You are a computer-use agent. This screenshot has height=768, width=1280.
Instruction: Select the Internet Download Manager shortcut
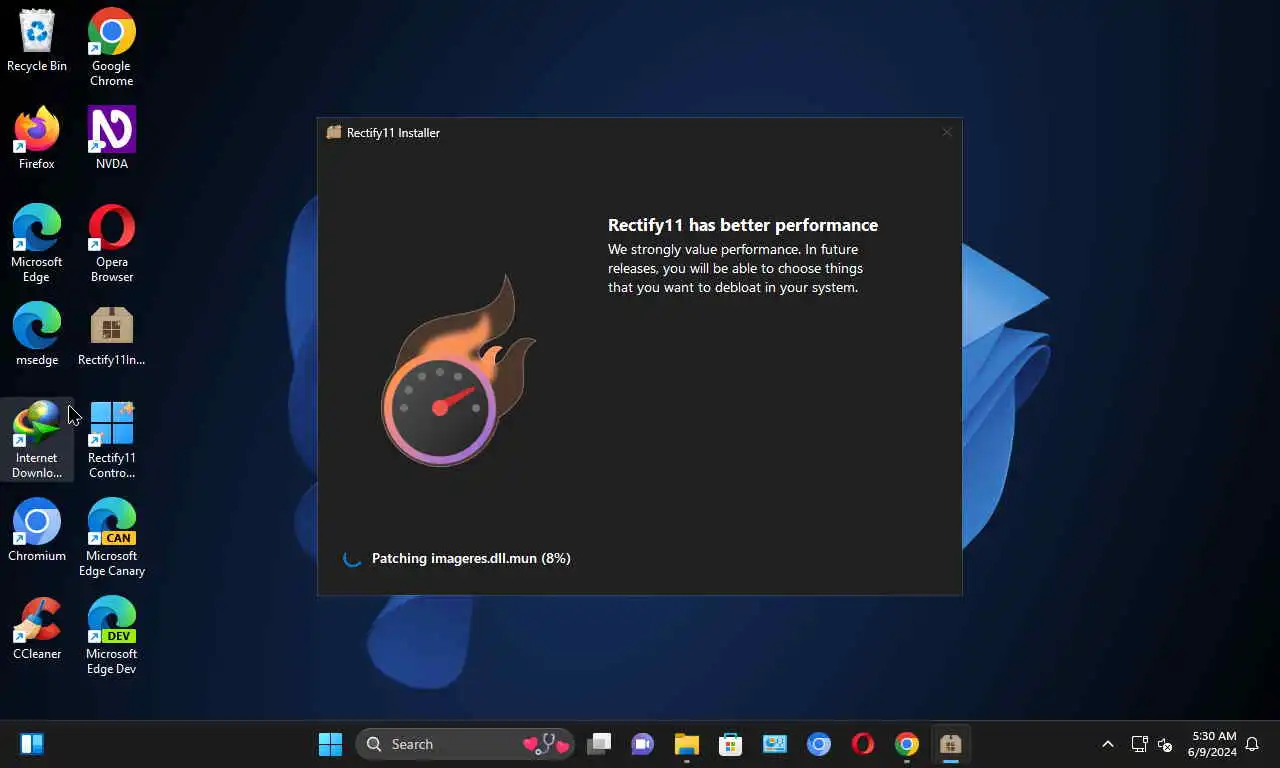pos(37,440)
